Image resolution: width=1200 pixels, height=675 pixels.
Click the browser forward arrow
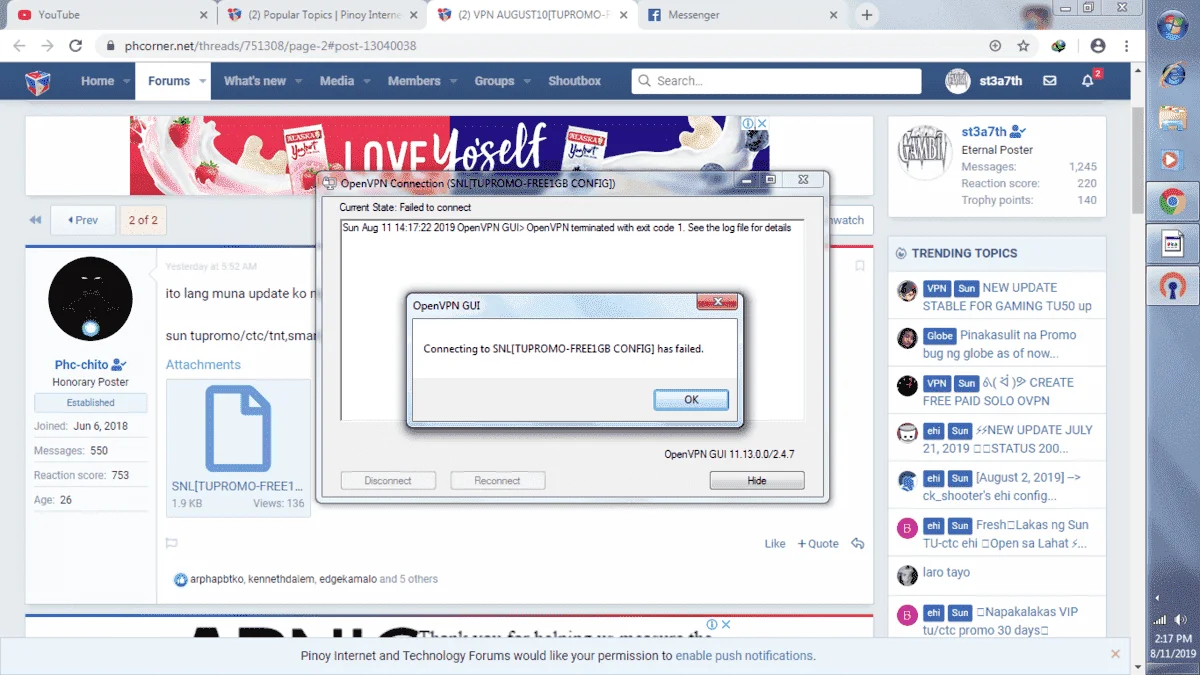47,46
